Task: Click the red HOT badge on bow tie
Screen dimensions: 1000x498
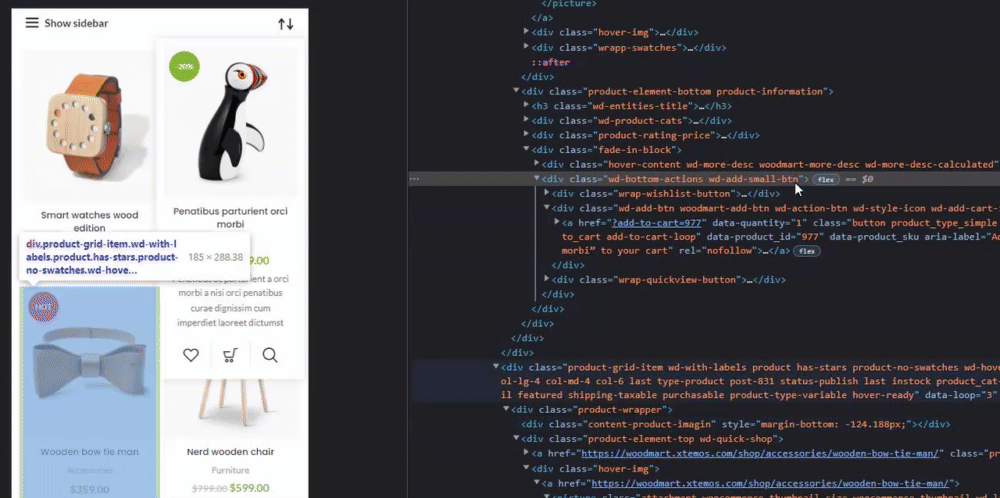Action: tap(43, 307)
